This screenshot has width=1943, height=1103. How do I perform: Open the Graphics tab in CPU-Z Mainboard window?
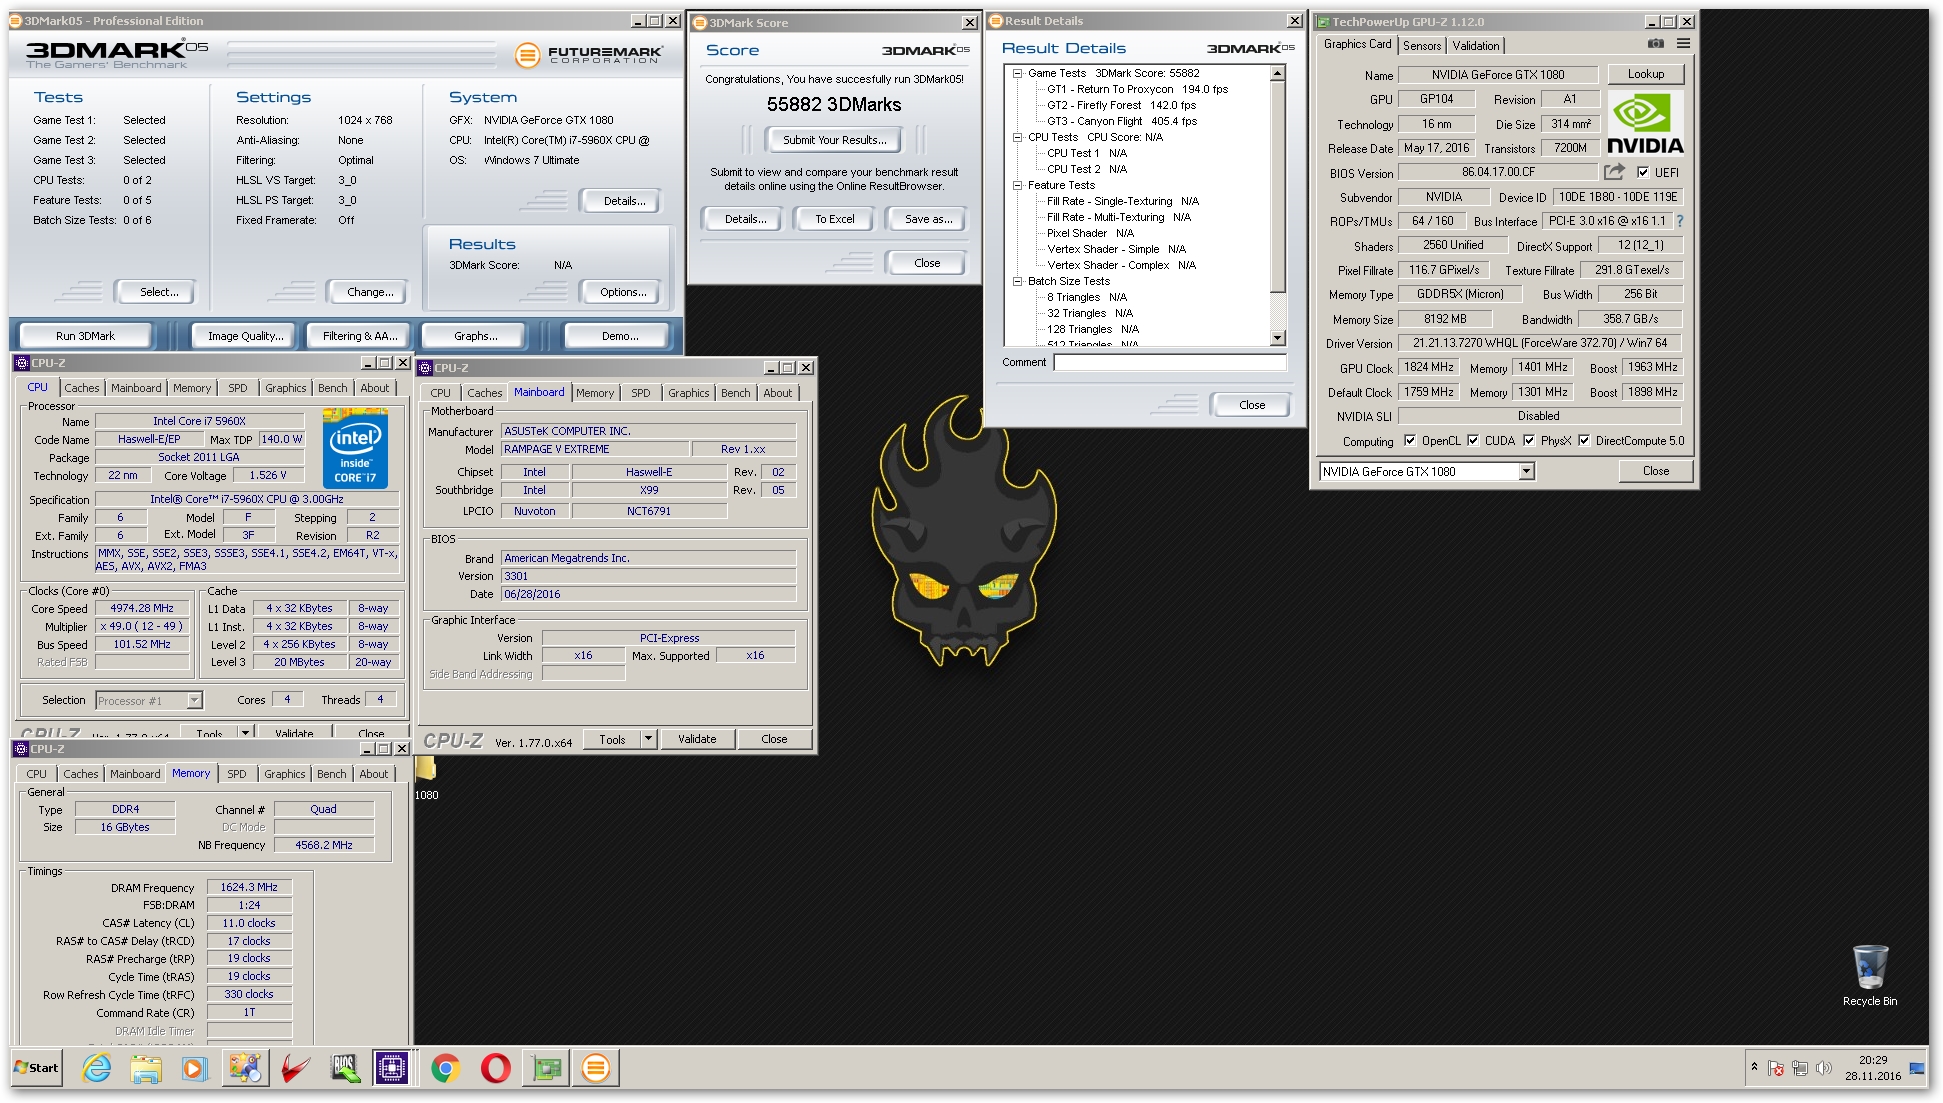tap(689, 393)
